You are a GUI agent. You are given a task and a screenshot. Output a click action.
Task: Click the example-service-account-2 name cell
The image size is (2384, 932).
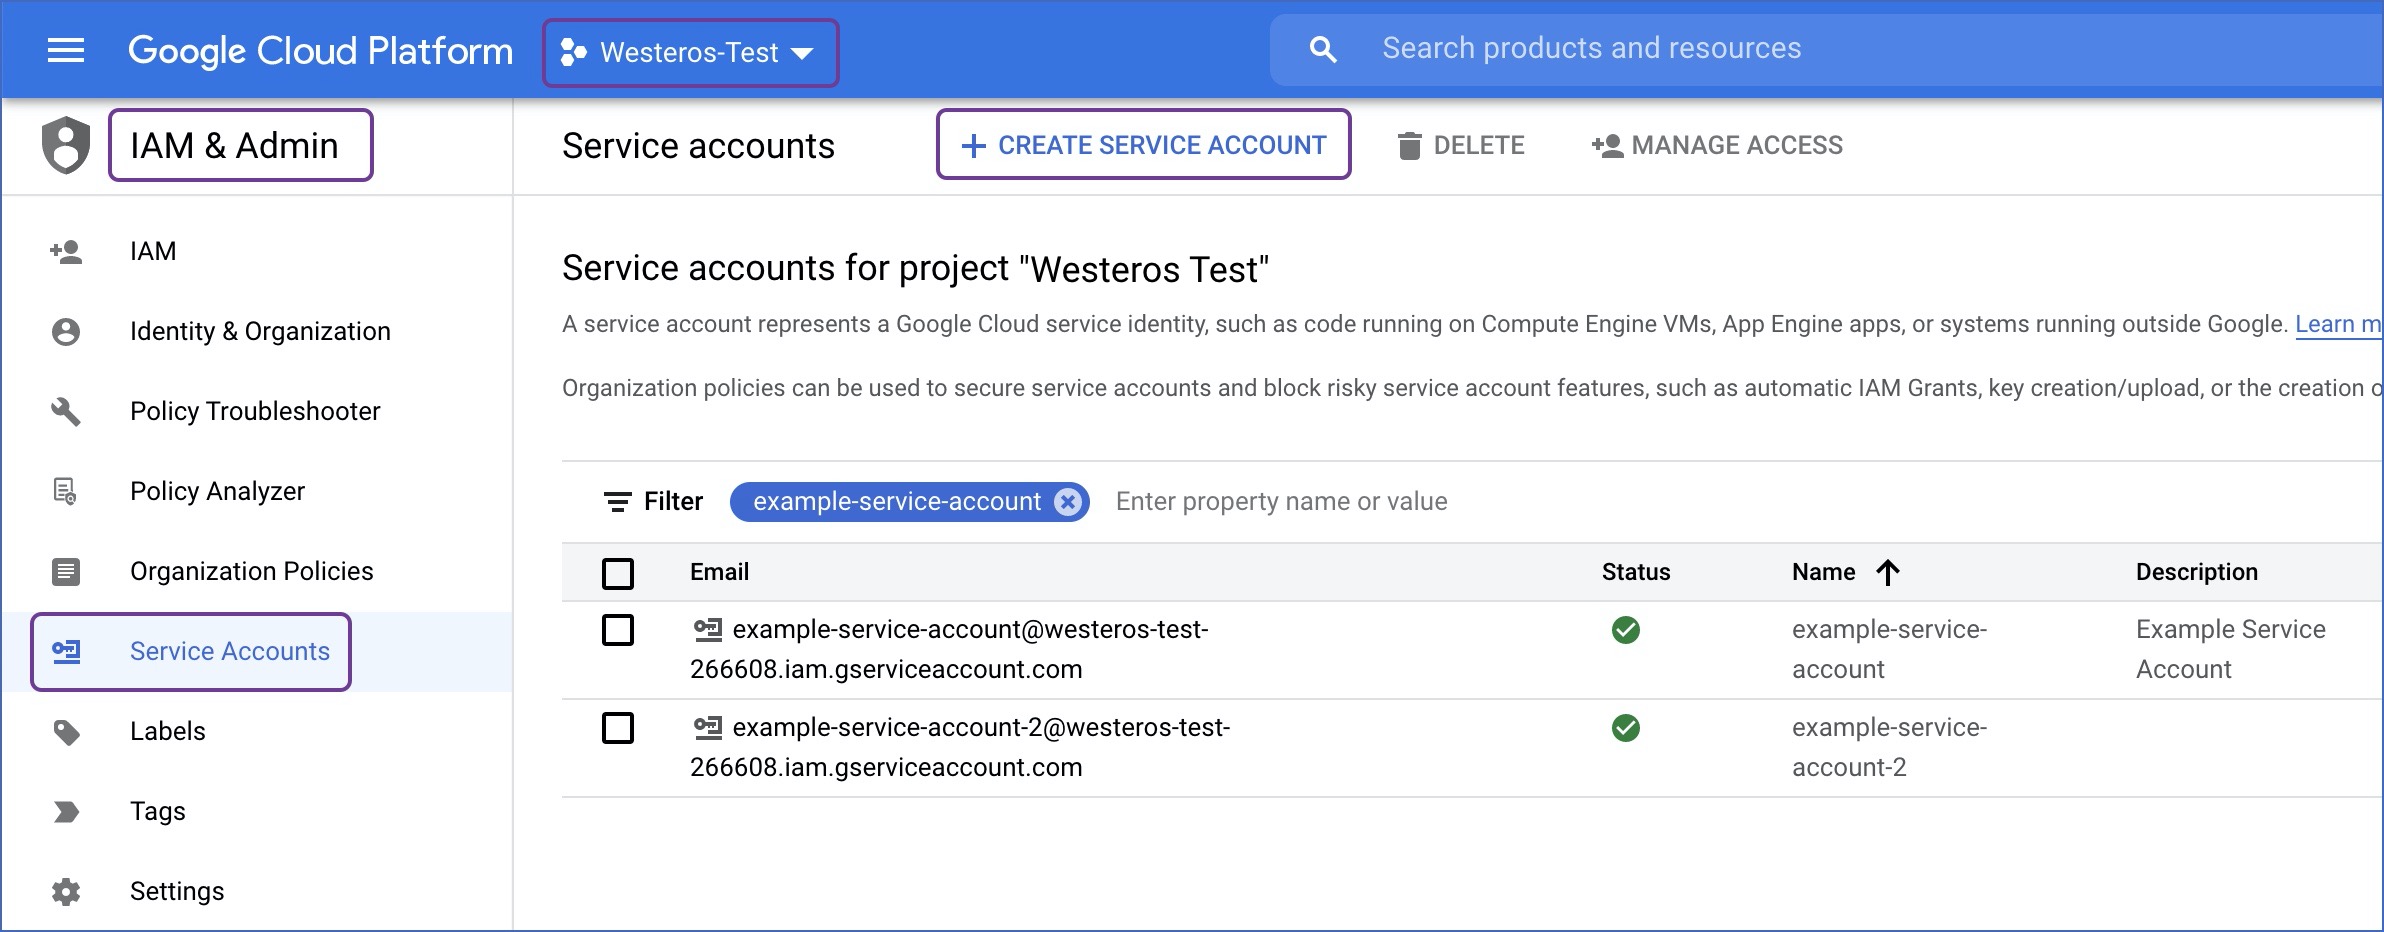[x=1889, y=747]
